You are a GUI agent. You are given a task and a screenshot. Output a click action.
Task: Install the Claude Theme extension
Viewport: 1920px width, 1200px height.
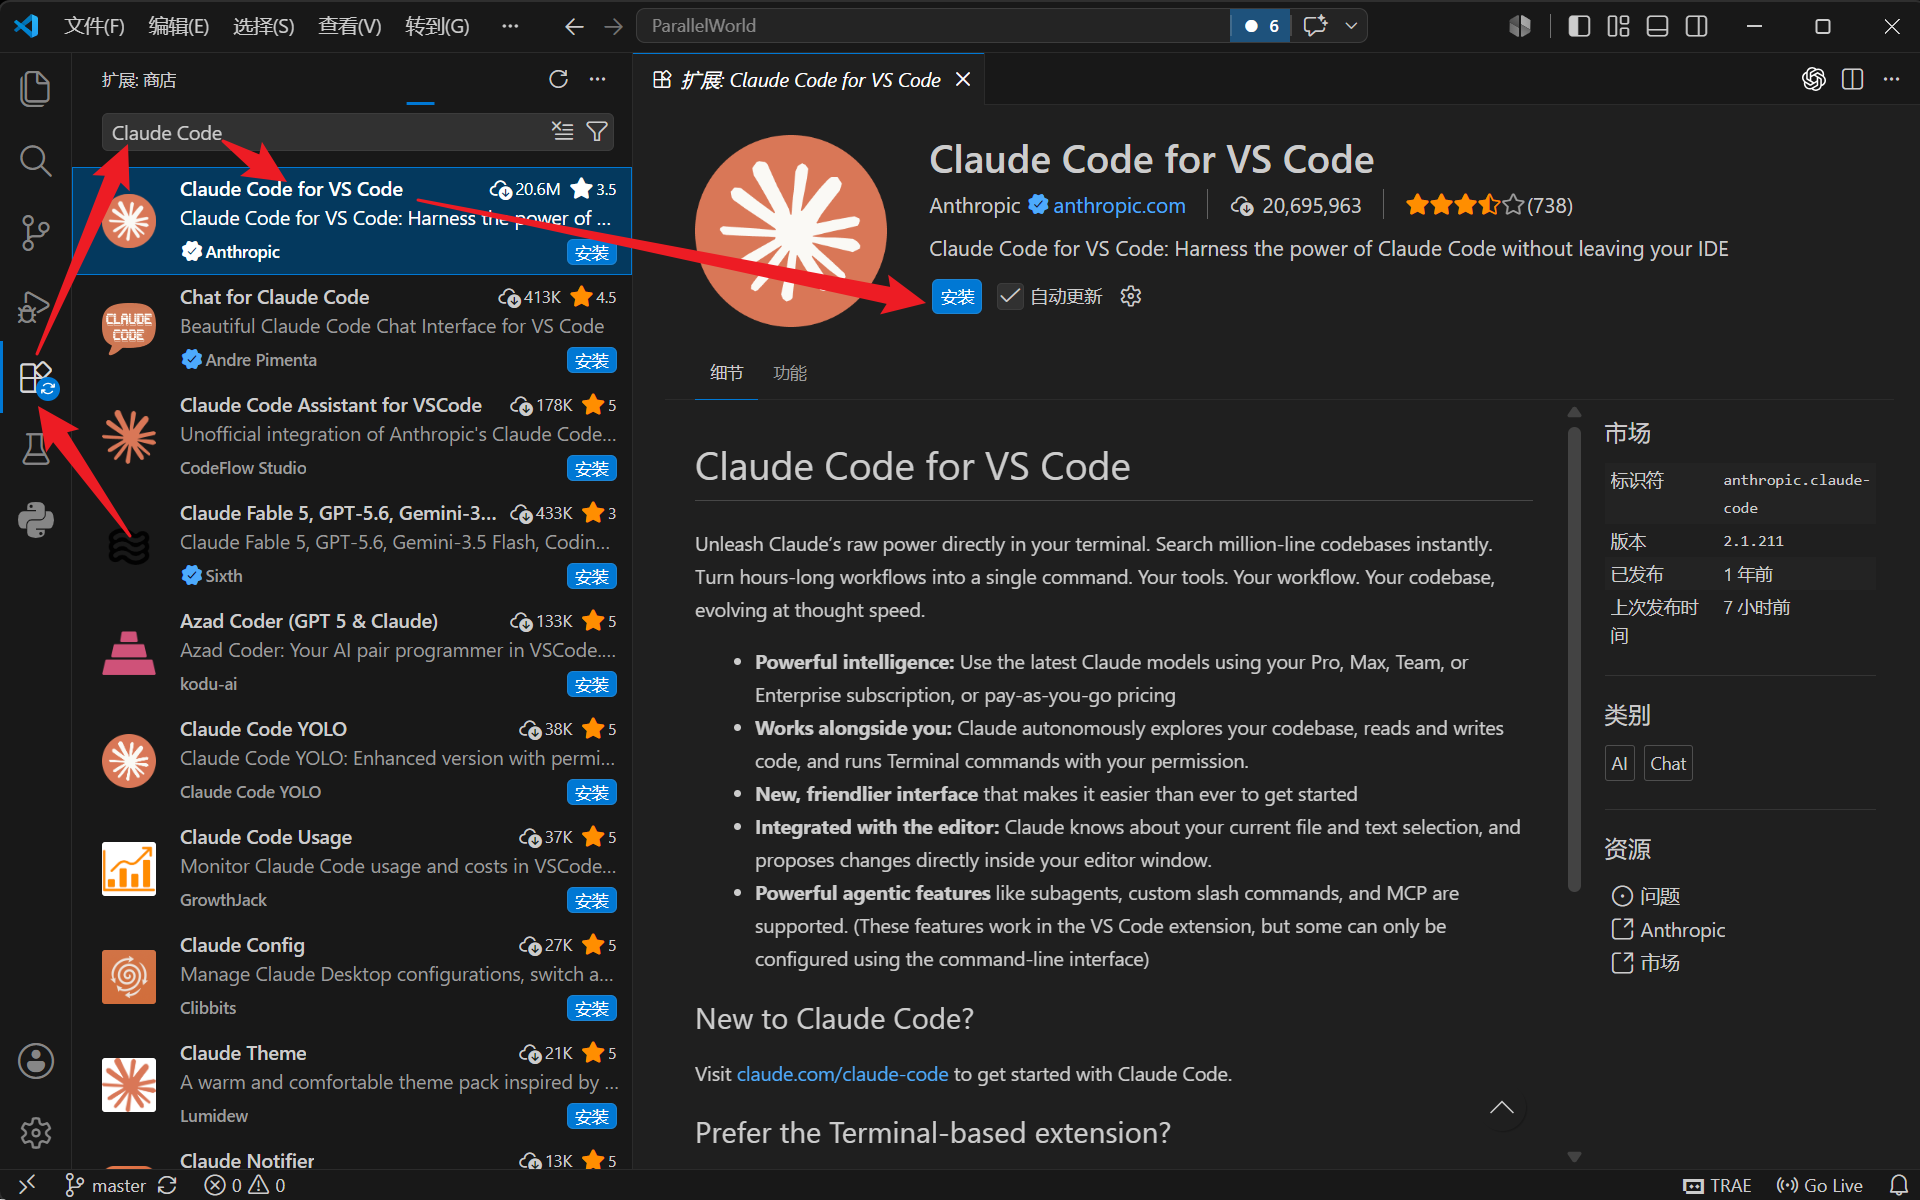(x=592, y=1116)
